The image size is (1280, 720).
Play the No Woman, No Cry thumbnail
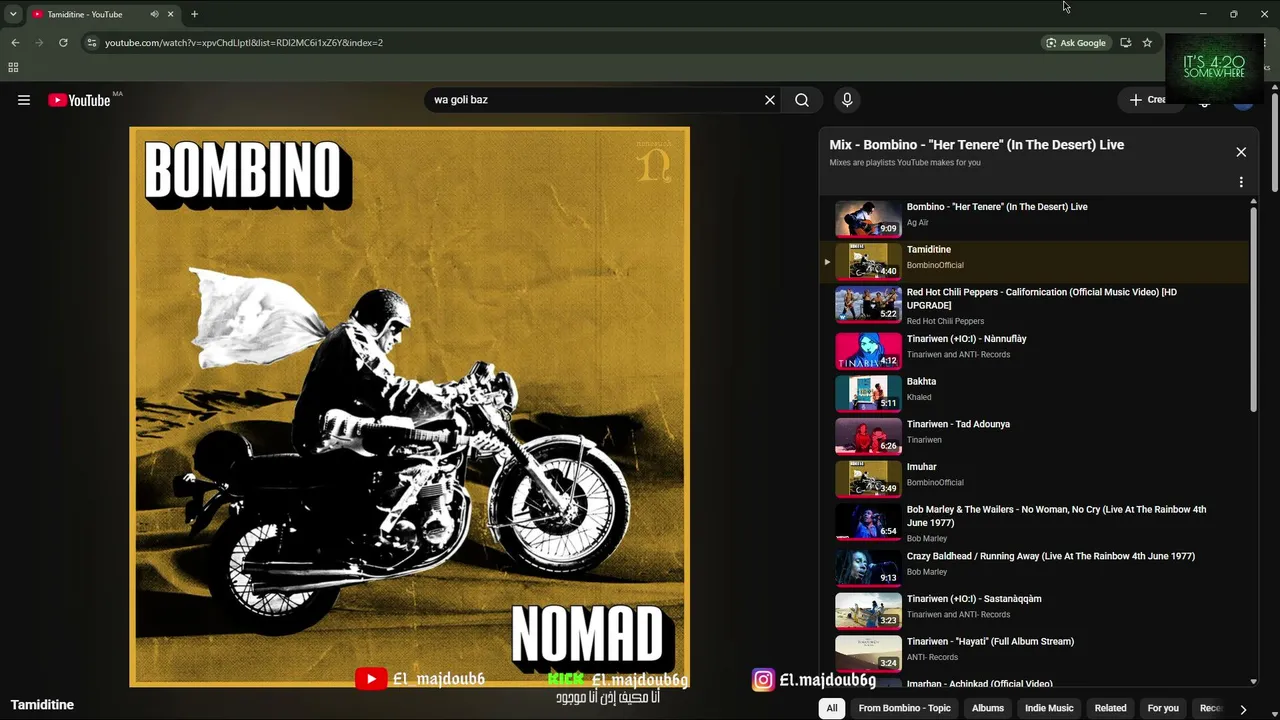point(868,523)
